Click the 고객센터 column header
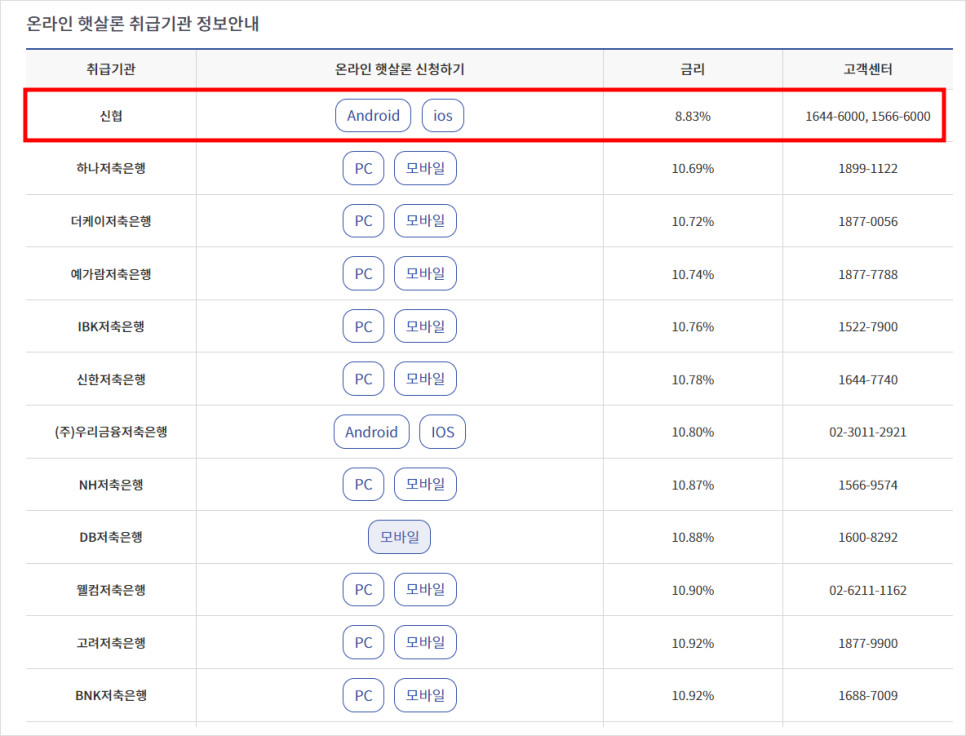The height and width of the screenshot is (736, 966). coord(867,69)
